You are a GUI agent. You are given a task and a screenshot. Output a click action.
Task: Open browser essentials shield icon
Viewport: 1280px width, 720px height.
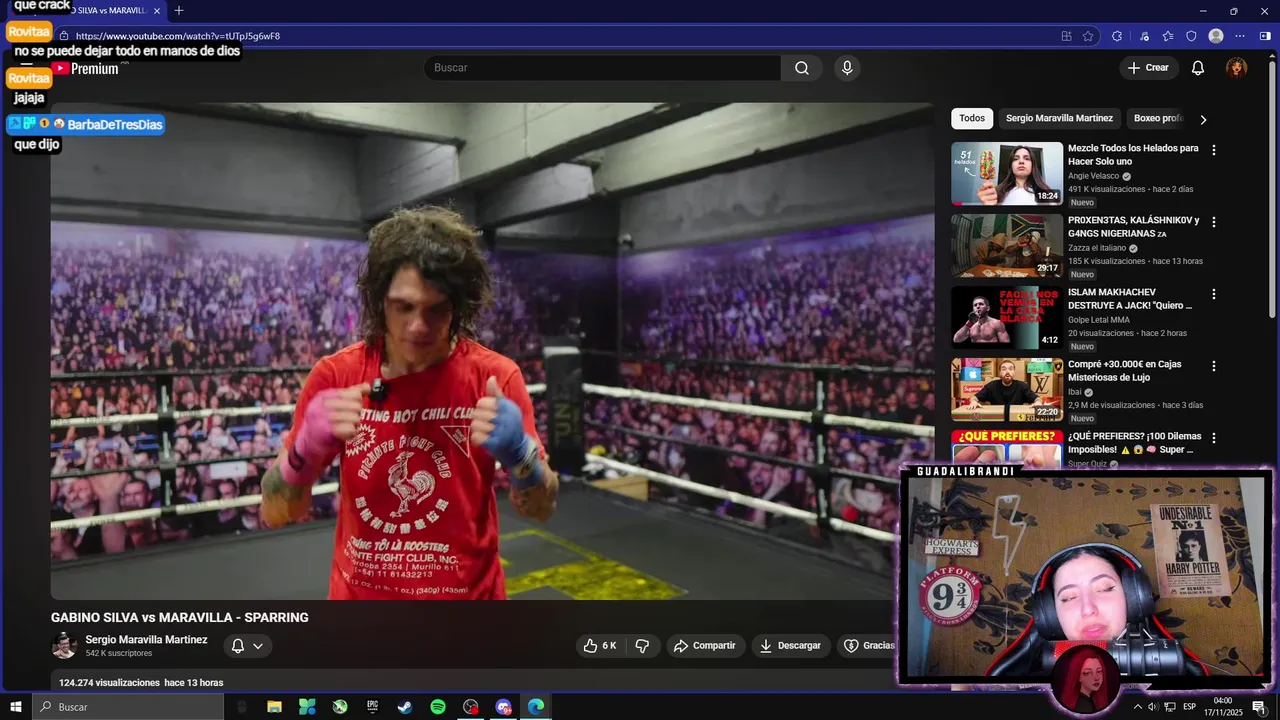pos(1191,36)
